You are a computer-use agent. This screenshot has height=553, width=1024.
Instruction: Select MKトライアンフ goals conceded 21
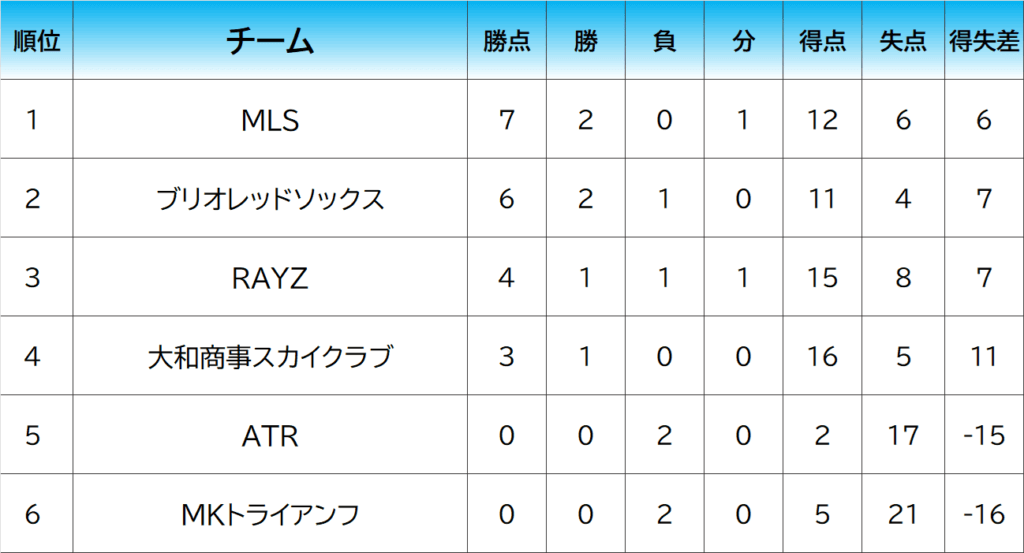(x=903, y=515)
